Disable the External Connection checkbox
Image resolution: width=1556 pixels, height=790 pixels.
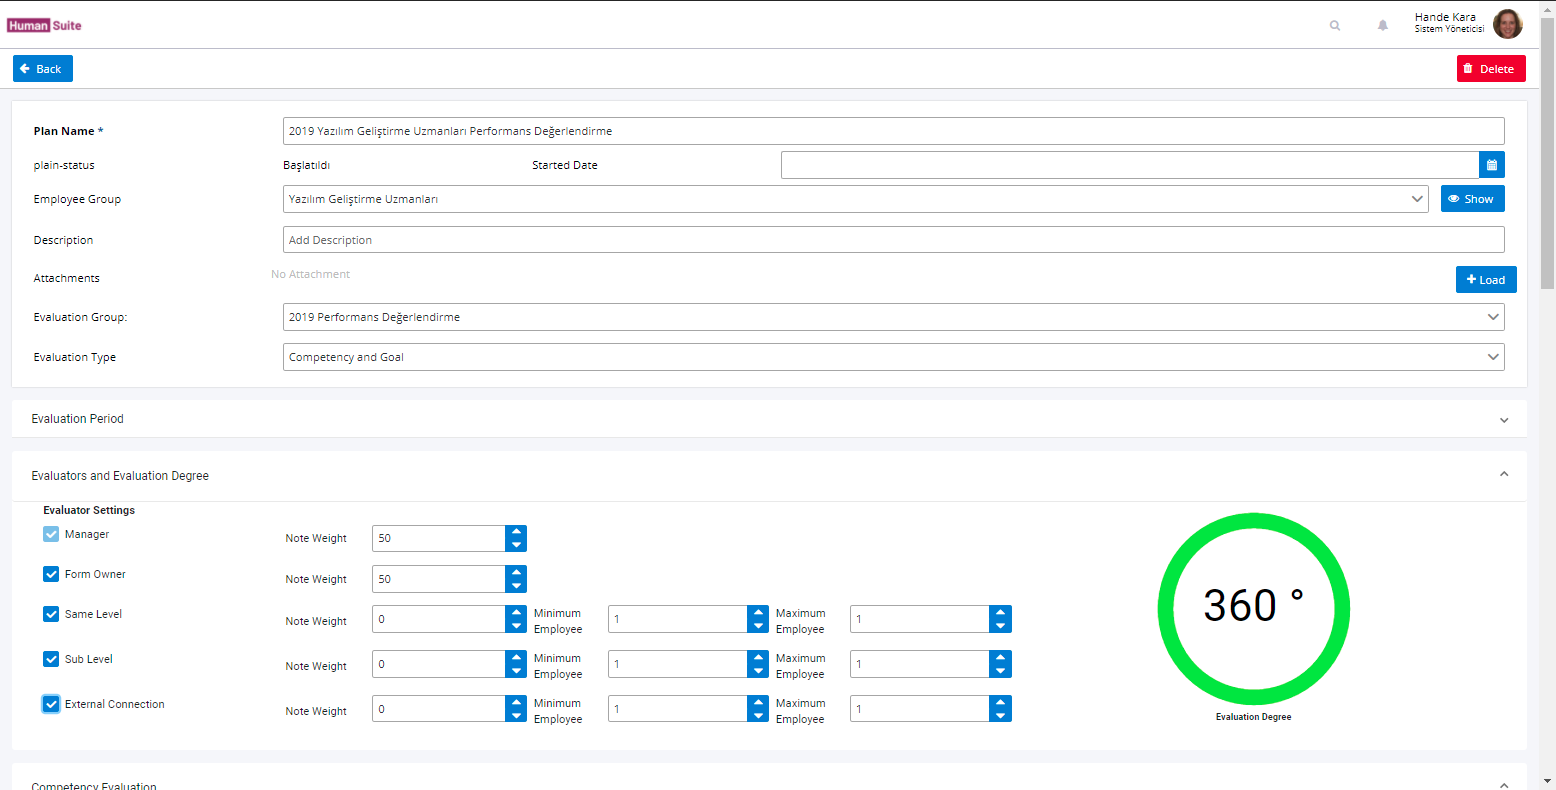(x=51, y=704)
